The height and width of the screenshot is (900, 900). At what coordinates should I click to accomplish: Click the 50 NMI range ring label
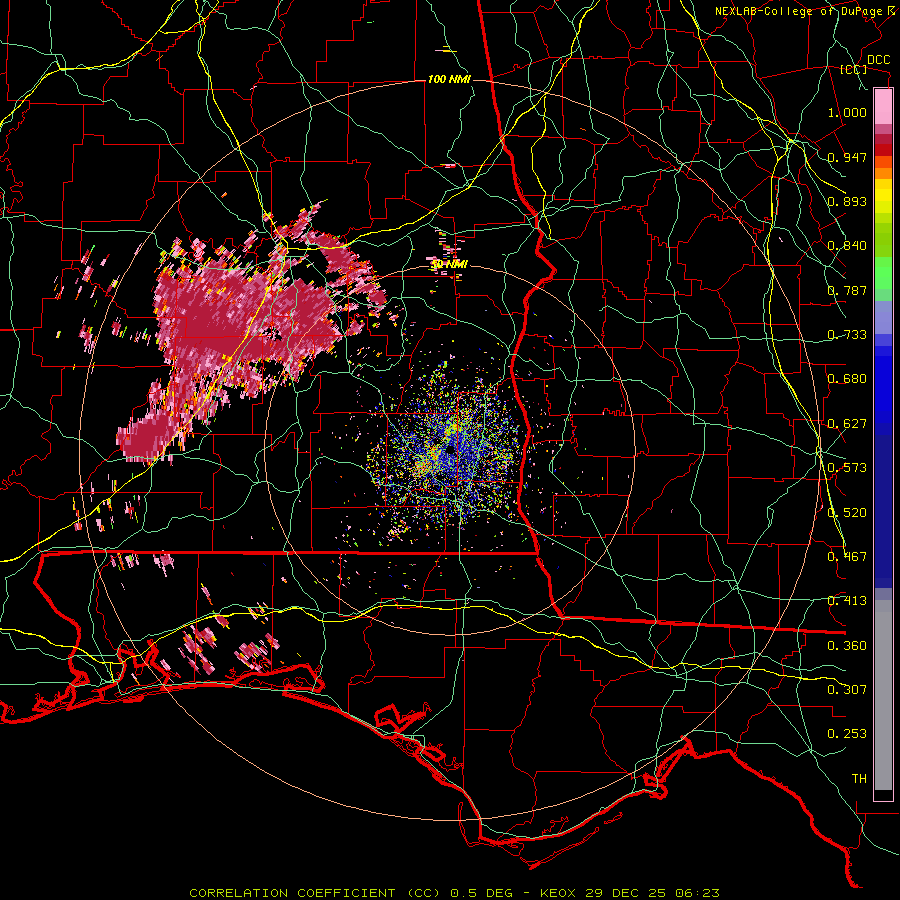[x=450, y=264]
